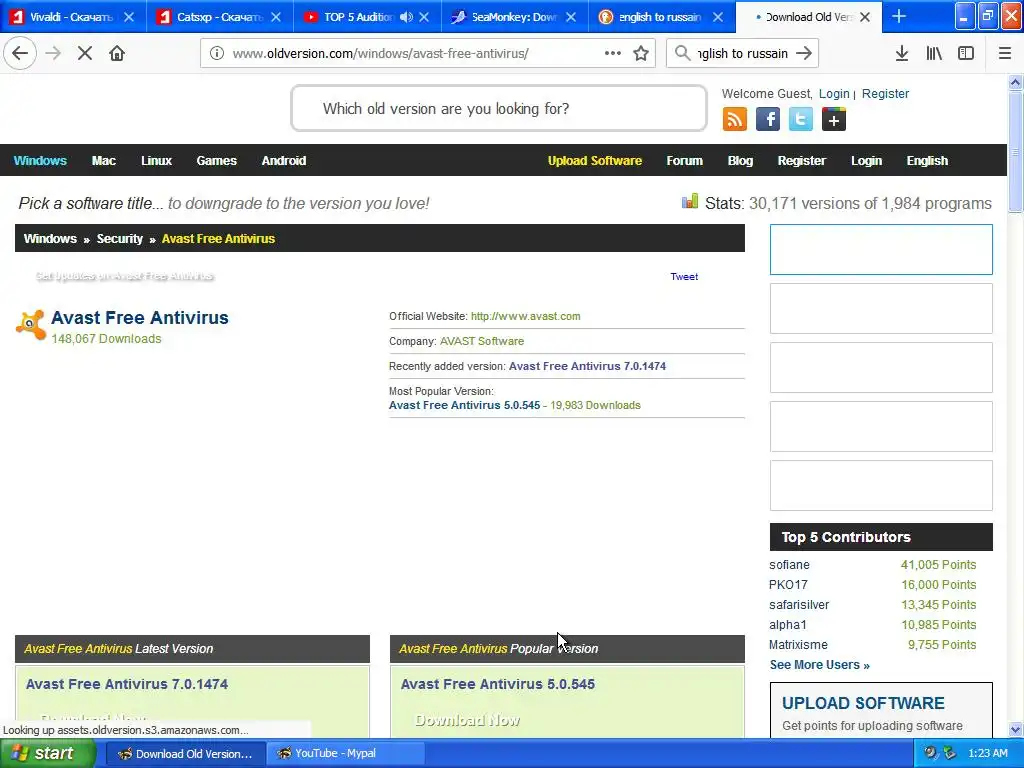Open Blog in navigation bar
This screenshot has width=1024, height=768.
(x=740, y=161)
